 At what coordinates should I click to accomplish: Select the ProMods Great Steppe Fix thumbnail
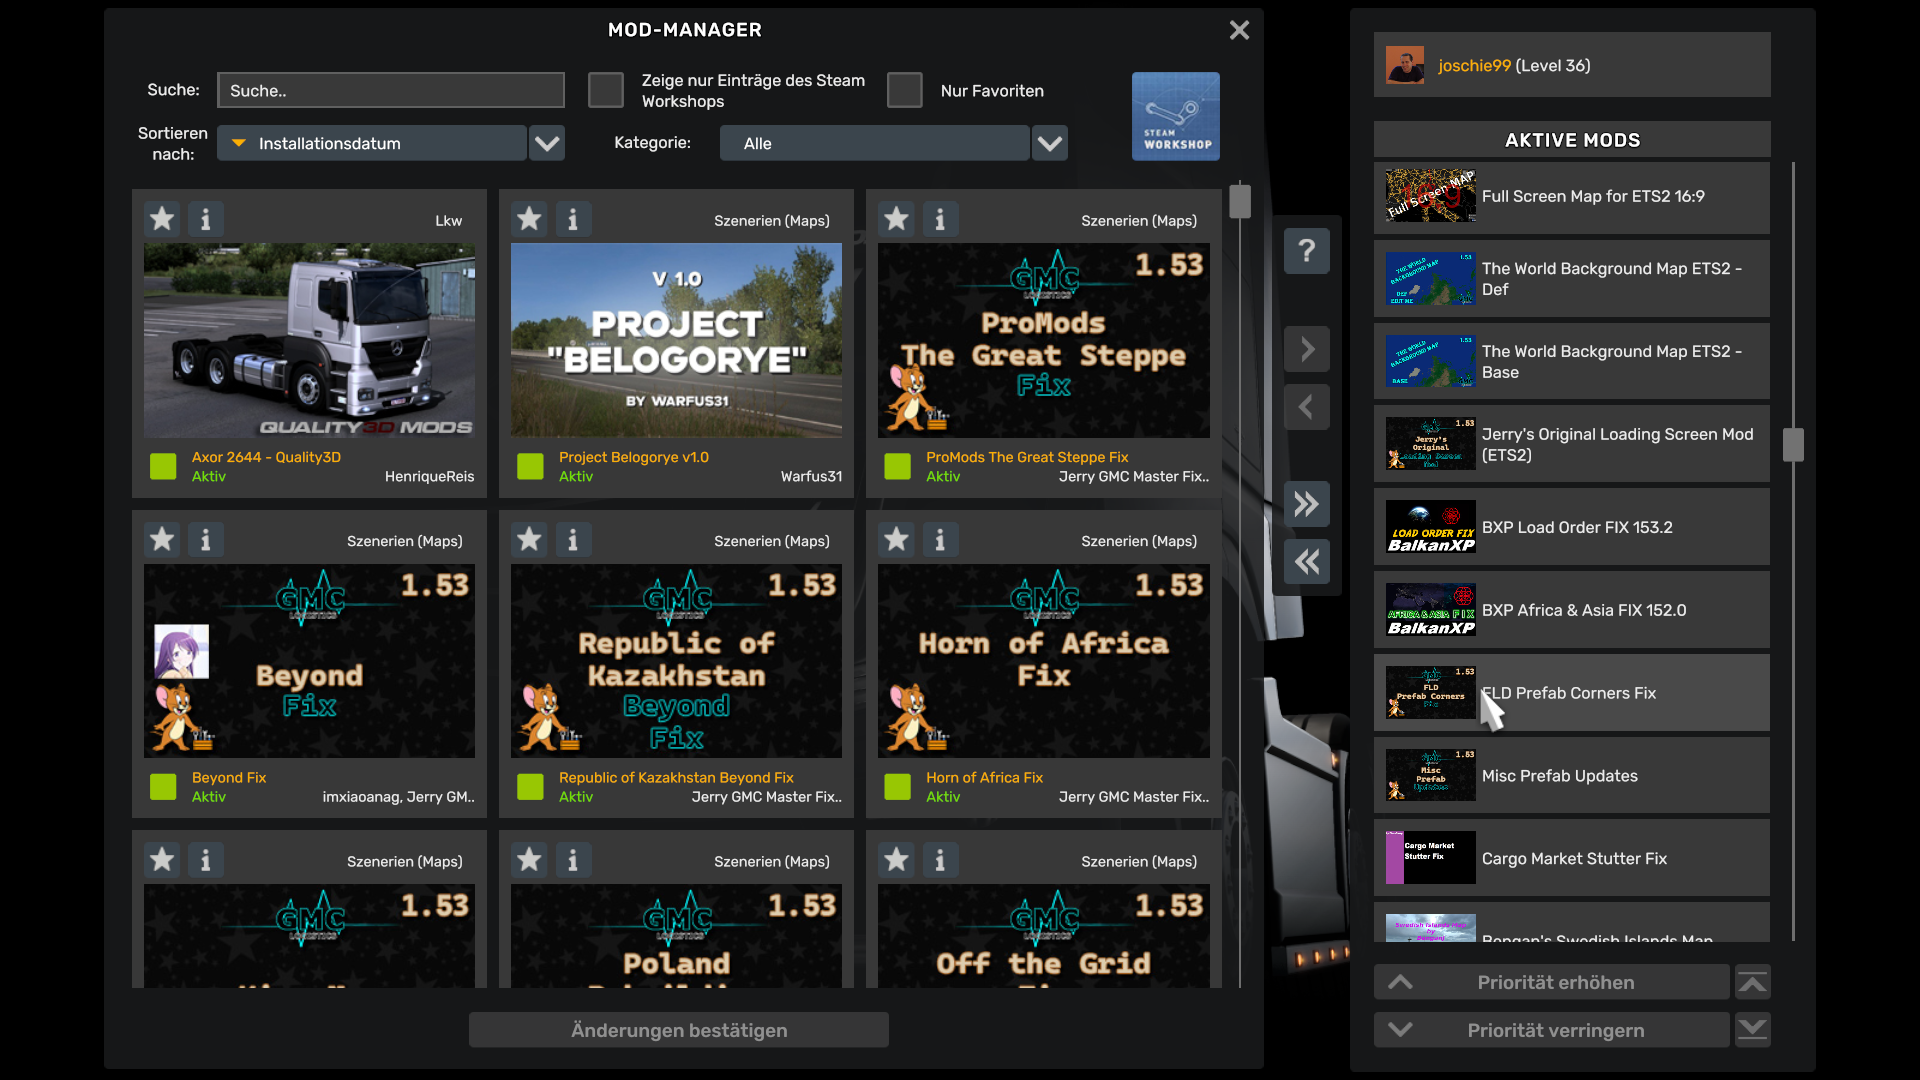tap(1043, 340)
